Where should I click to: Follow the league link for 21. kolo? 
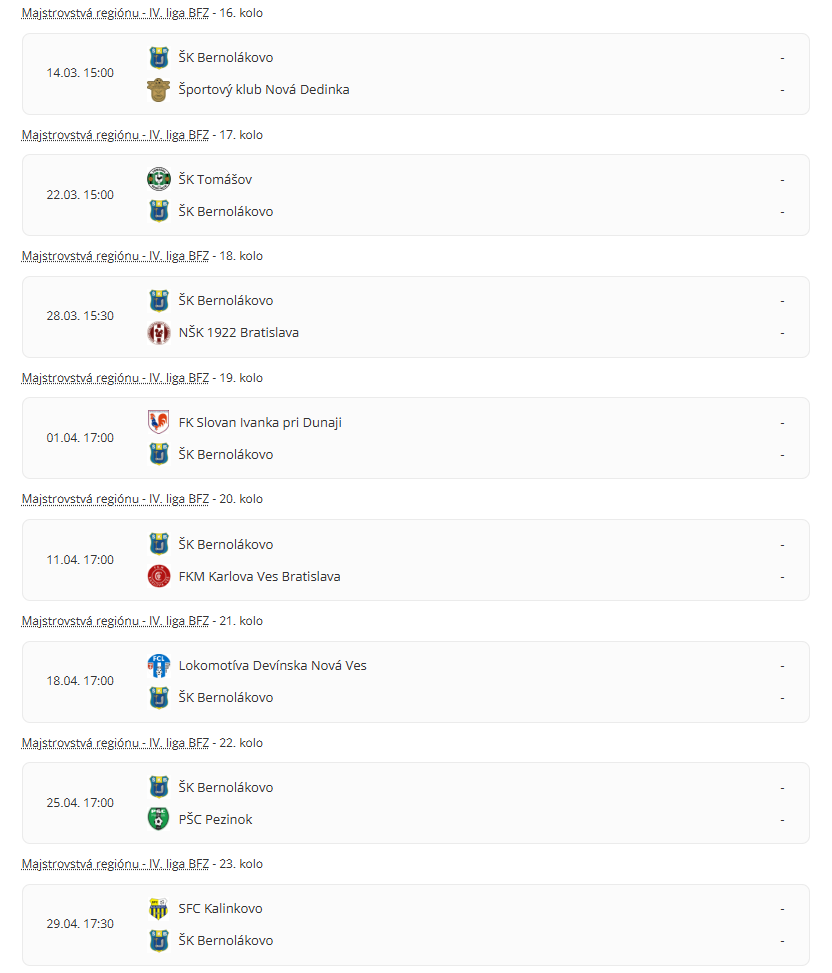115,621
